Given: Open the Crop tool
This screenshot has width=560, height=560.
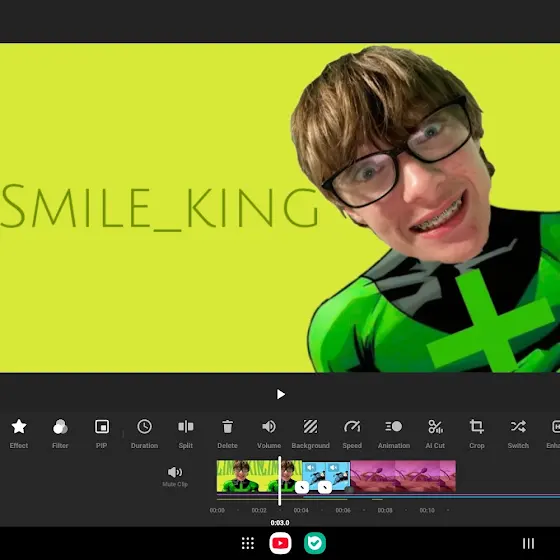Looking at the screenshot, I should click(477, 433).
